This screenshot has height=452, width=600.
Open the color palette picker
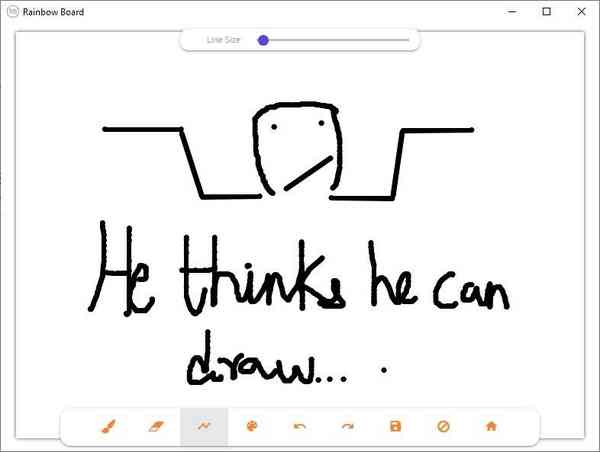tap(252, 427)
